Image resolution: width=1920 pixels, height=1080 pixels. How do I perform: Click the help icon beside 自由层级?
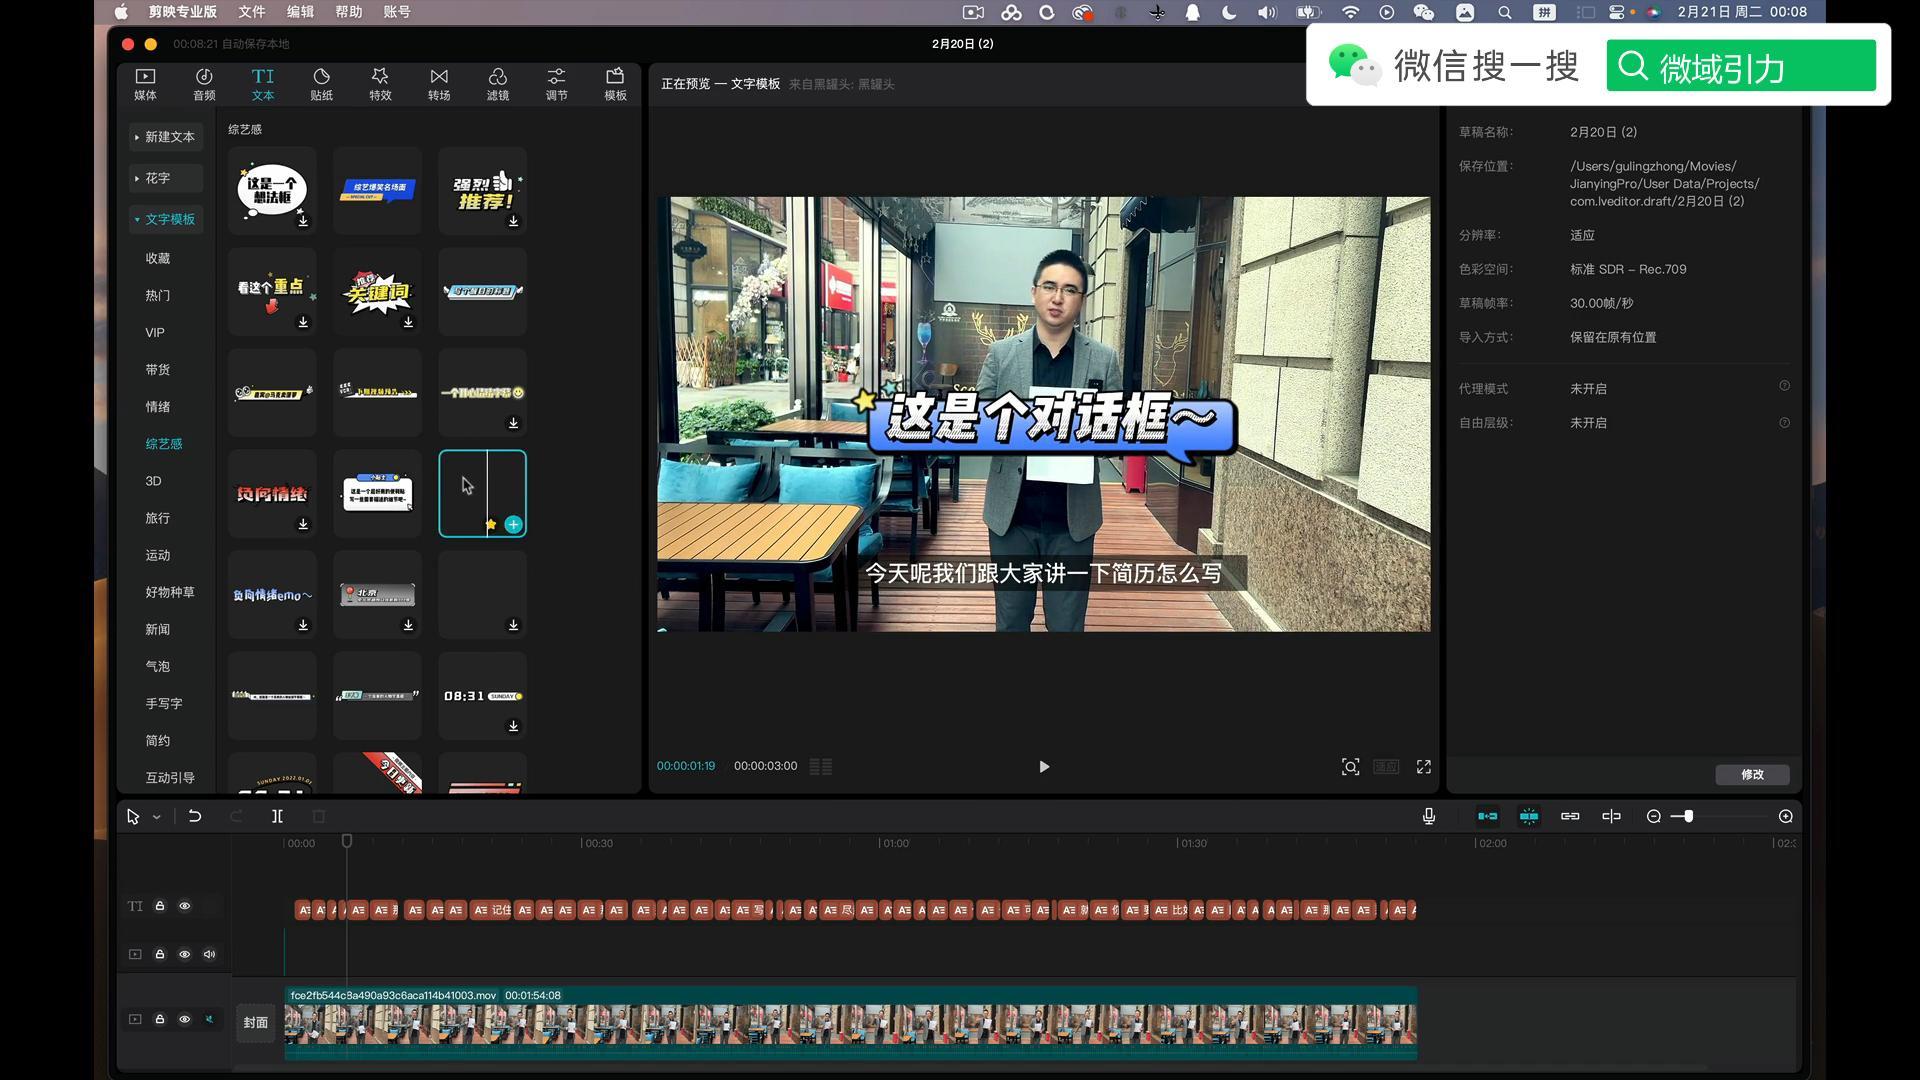1784,423
